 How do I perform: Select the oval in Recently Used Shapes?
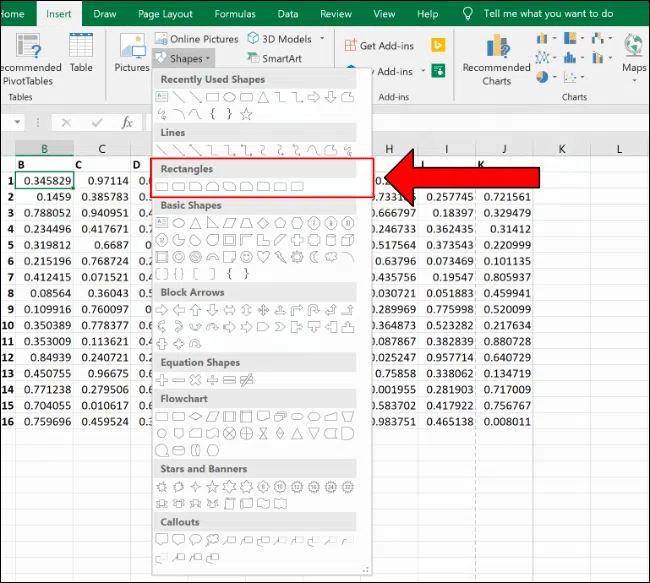coord(229,98)
